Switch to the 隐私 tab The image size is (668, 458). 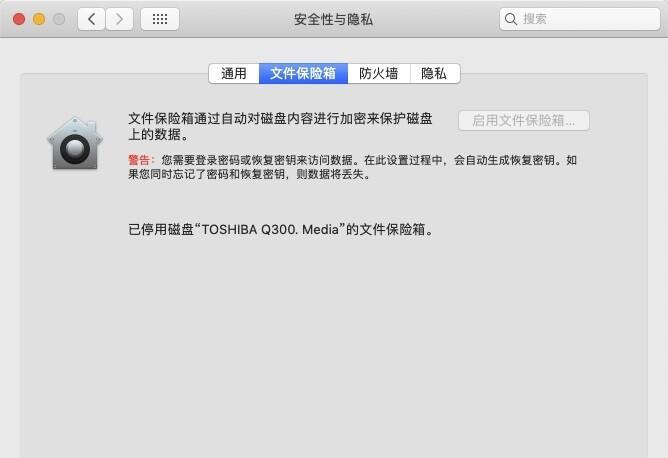click(x=435, y=73)
